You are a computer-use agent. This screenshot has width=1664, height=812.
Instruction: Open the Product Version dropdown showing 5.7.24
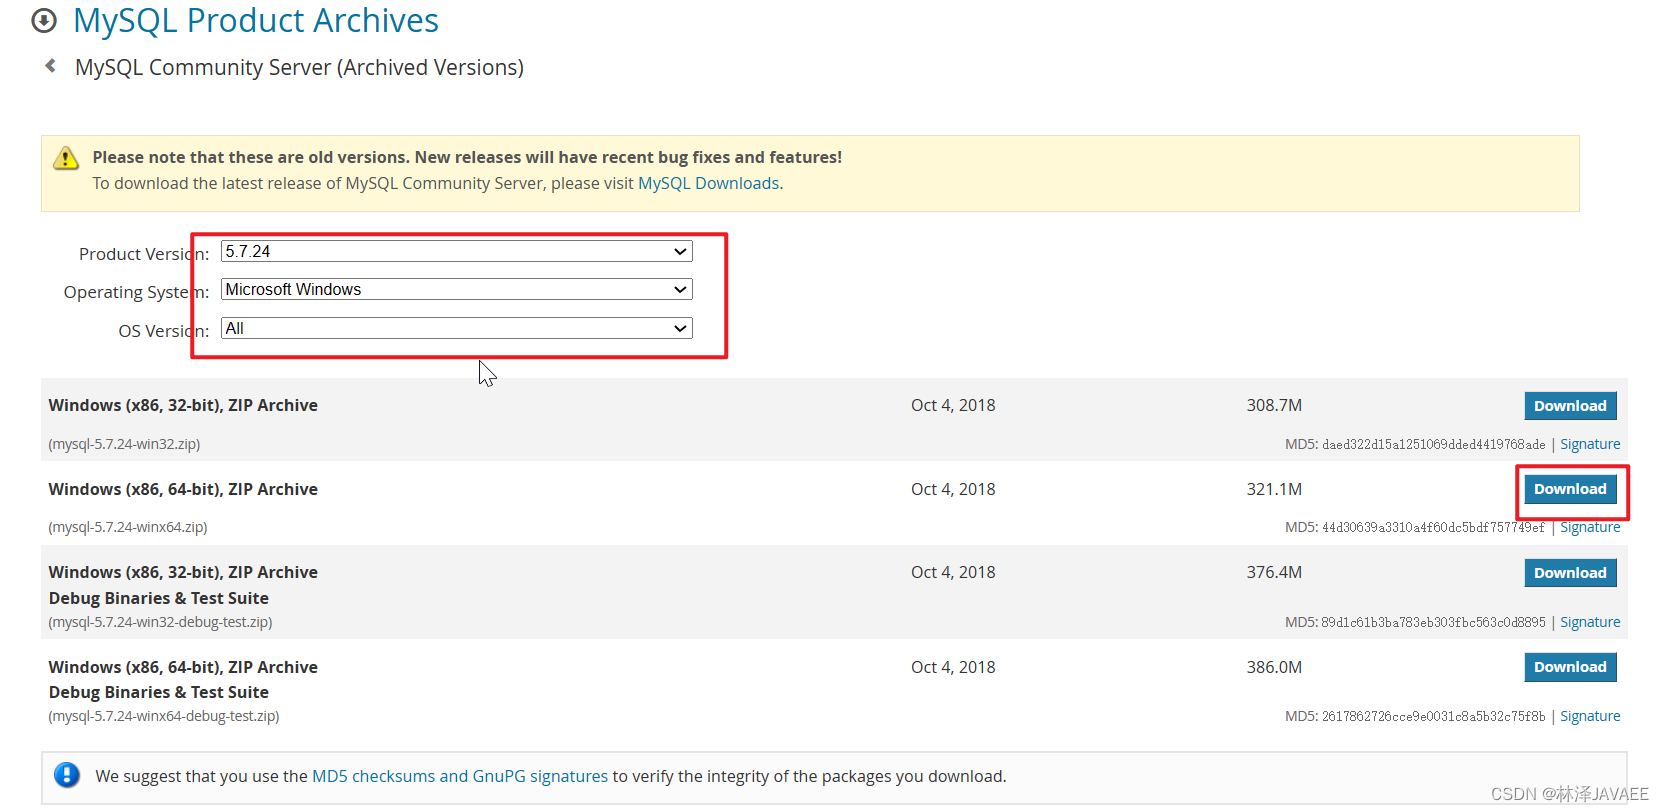point(456,251)
